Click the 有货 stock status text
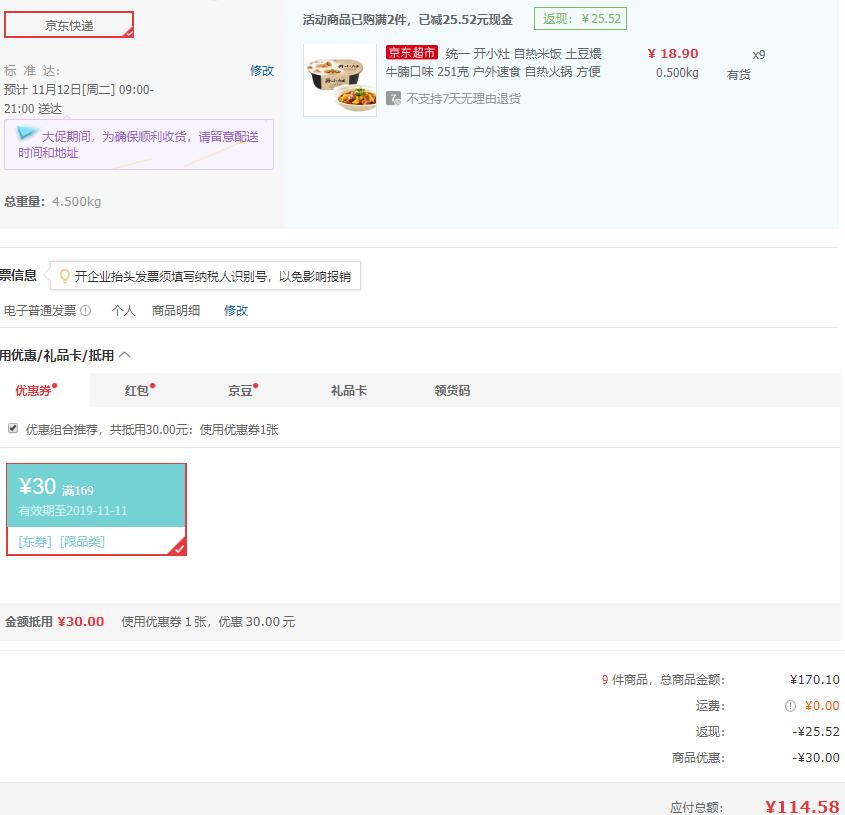This screenshot has height=815, width=845. pos(738,74)
